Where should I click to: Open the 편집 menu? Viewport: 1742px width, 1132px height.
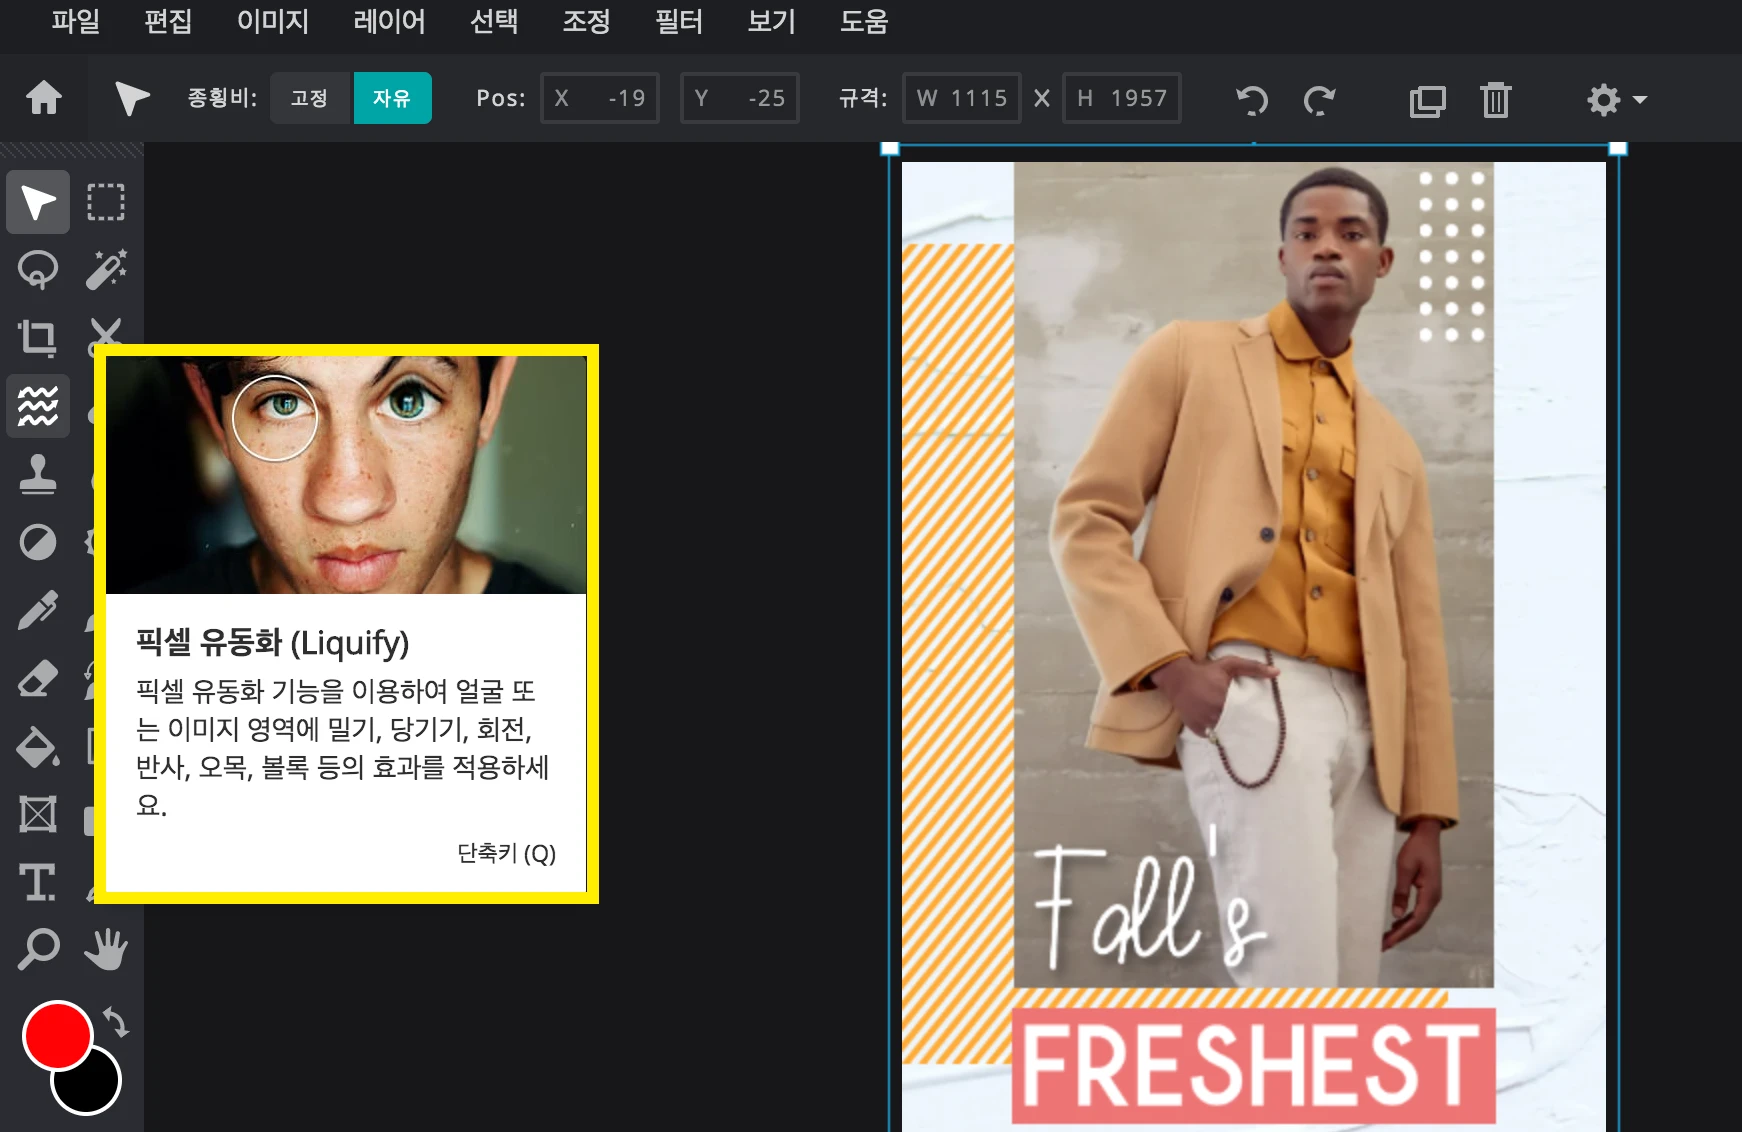coord(168,21)
